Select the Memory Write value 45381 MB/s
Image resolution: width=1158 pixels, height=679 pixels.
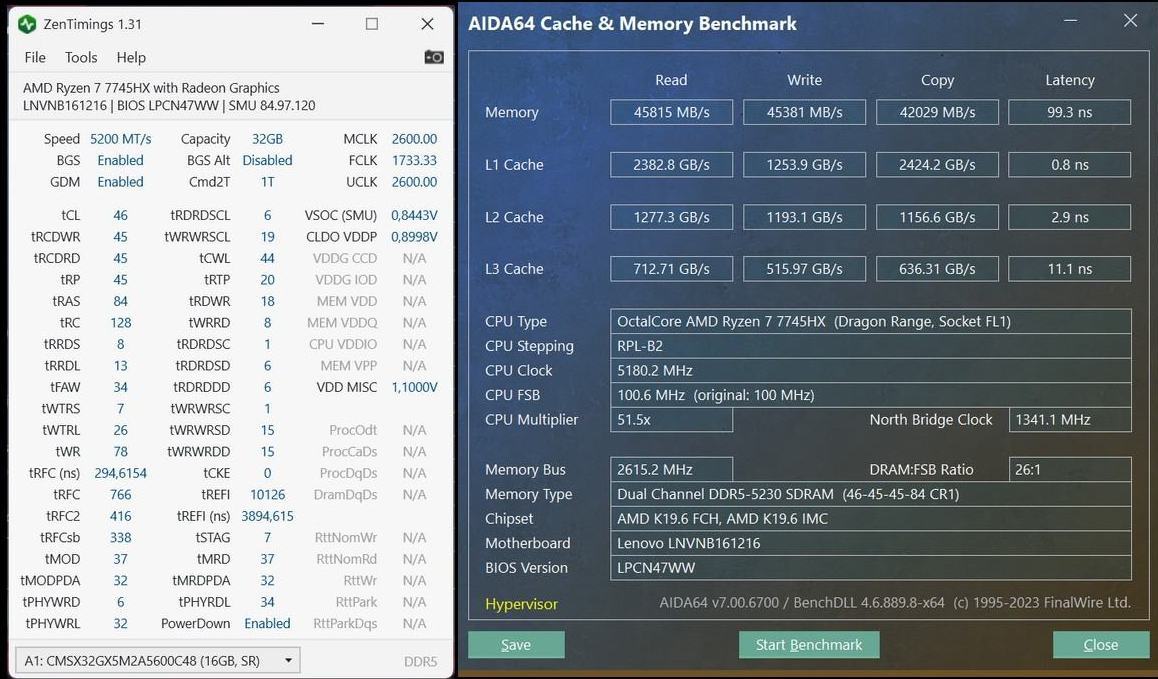pos(804,112)
